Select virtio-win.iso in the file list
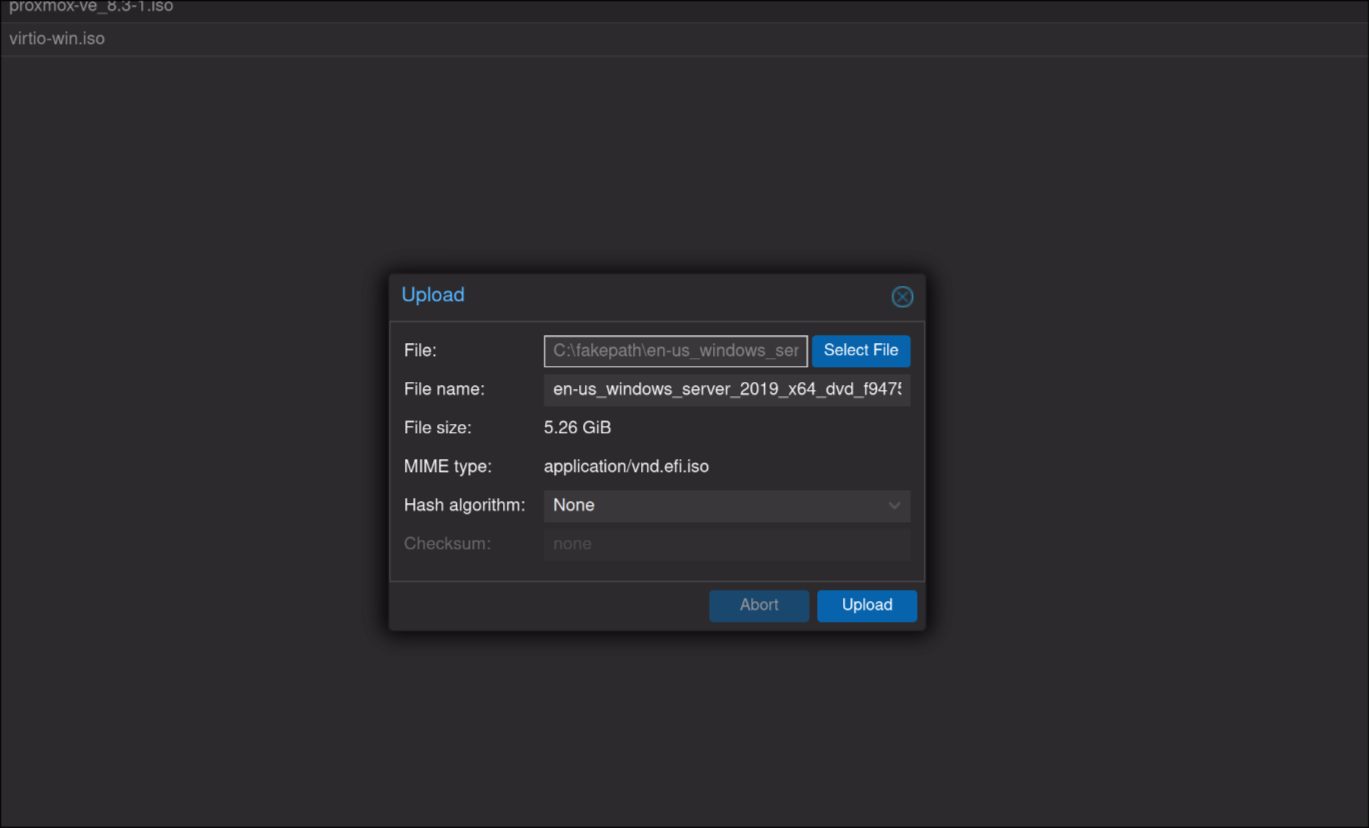The image size is (1369, 828). (x=57, y=39)
